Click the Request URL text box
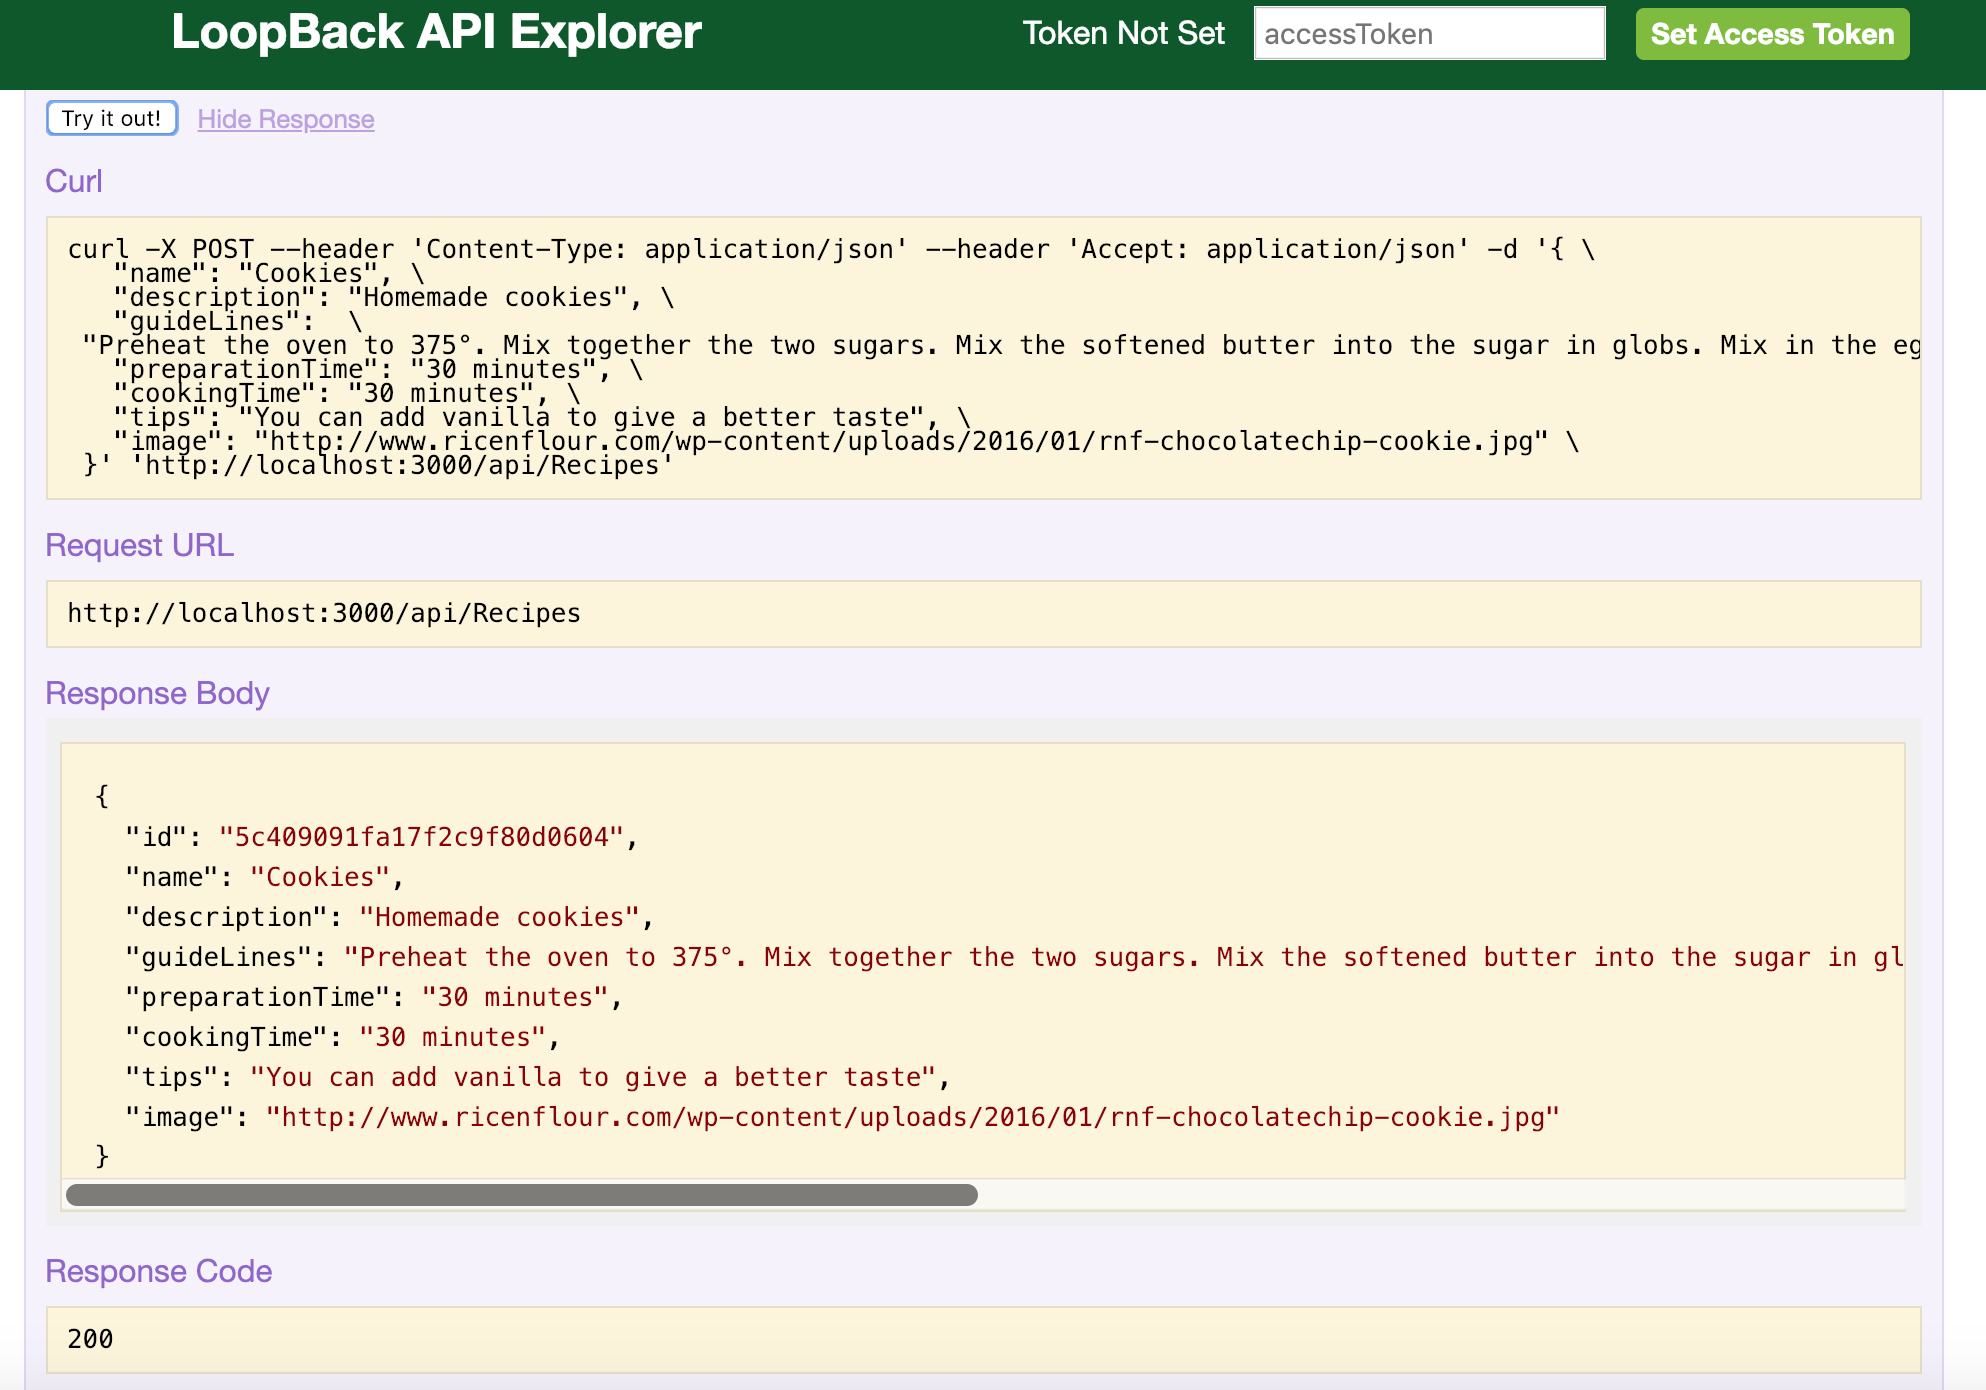Image resolution: width=1986 pixels, height=1390 pixels. (x=983, y=613)
